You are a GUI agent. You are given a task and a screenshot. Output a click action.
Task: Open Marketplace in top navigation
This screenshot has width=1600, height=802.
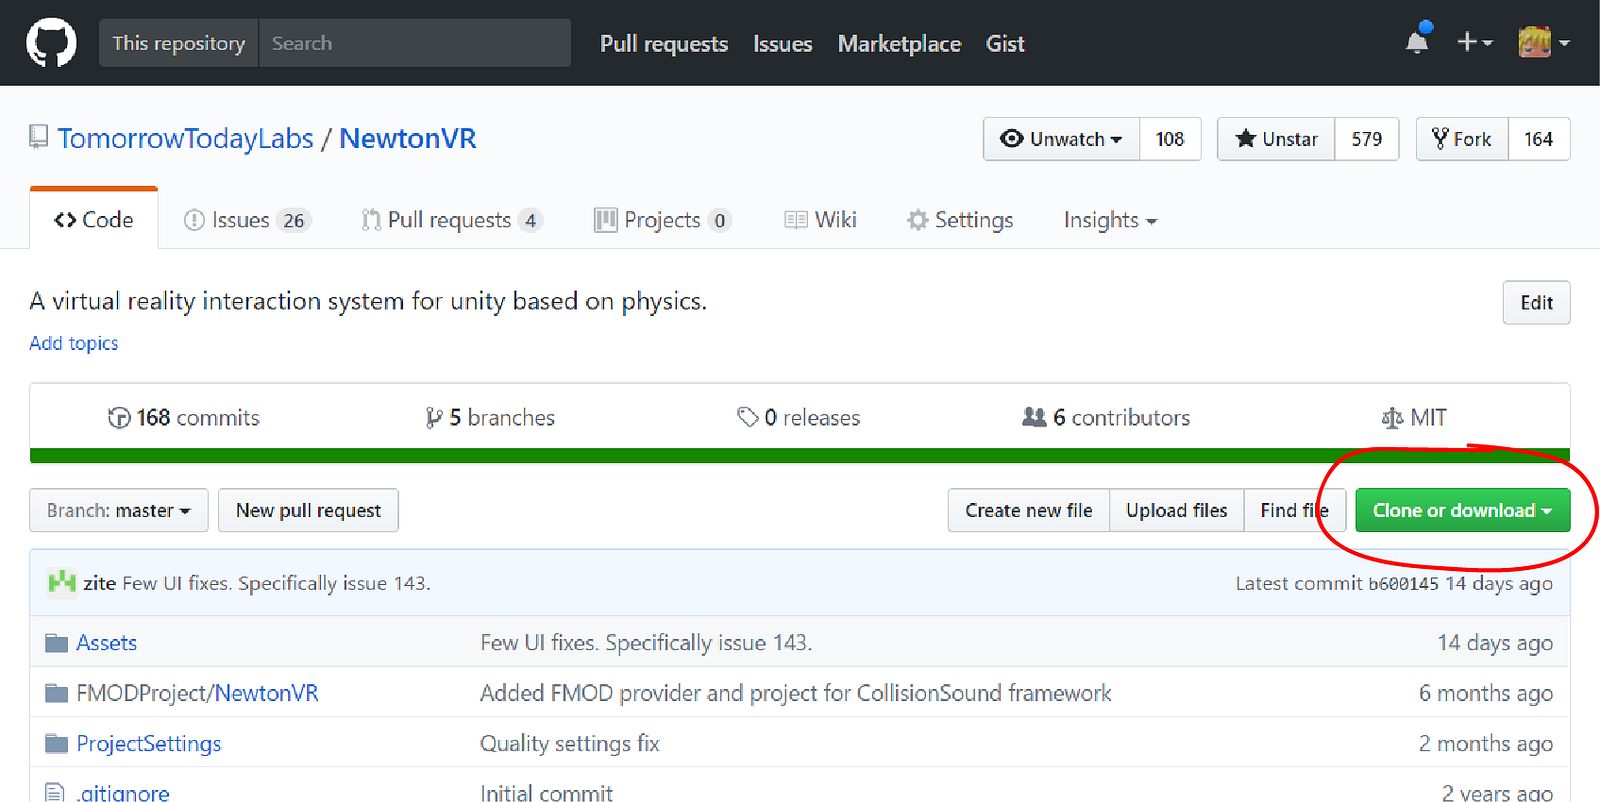click(x=899, y=44)
